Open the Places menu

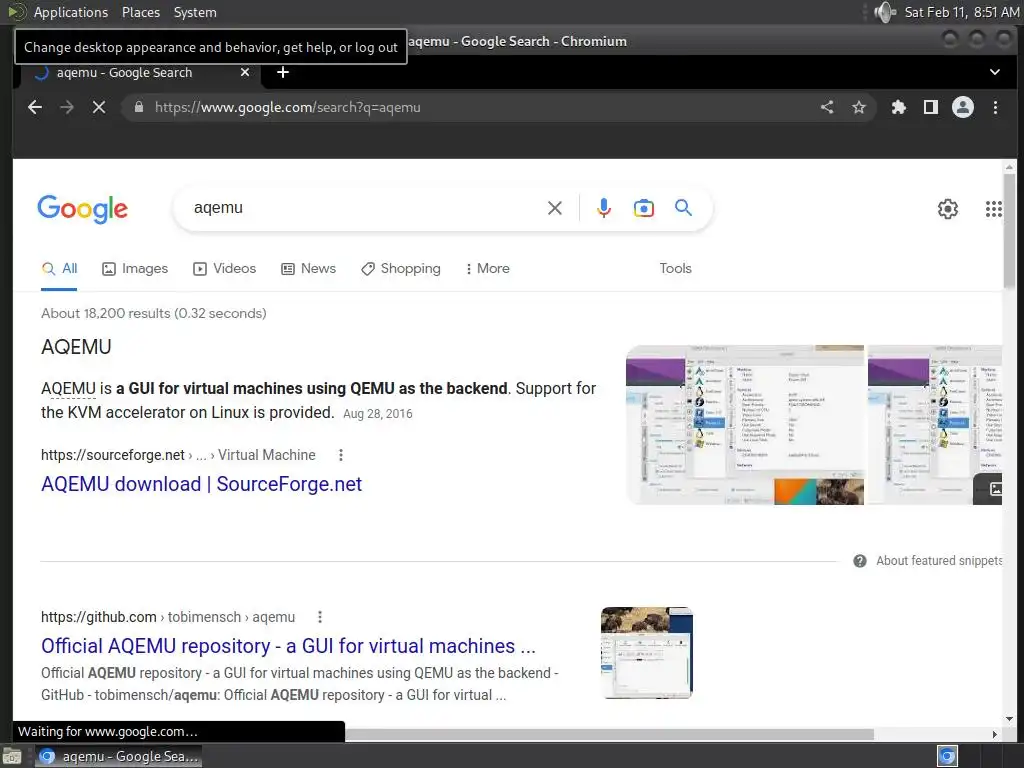pos(141,12)
